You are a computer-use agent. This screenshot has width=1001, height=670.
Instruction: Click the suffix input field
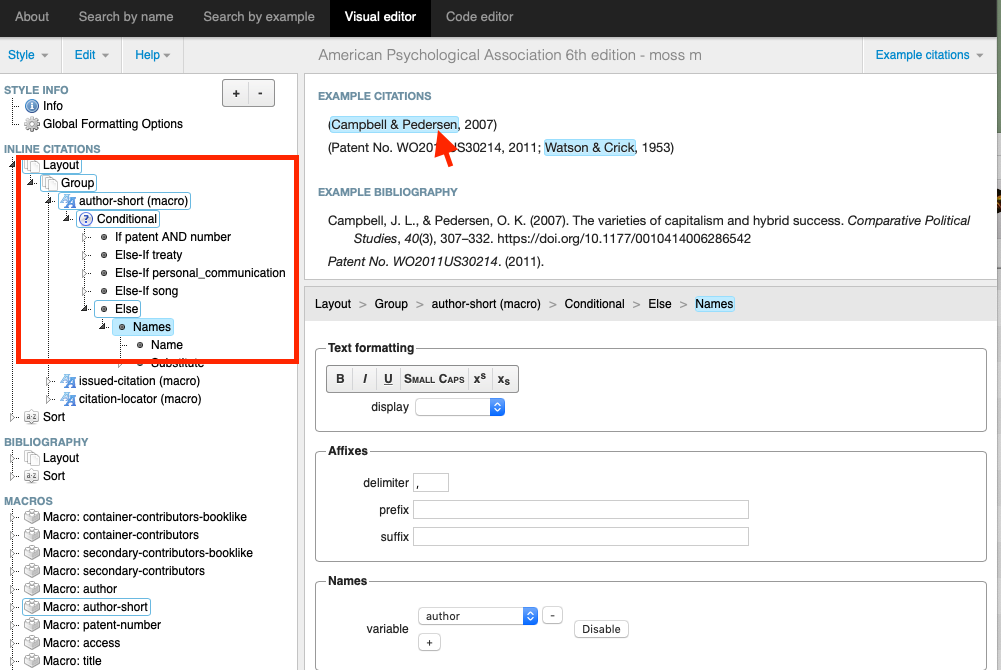[x=580, y=537]
